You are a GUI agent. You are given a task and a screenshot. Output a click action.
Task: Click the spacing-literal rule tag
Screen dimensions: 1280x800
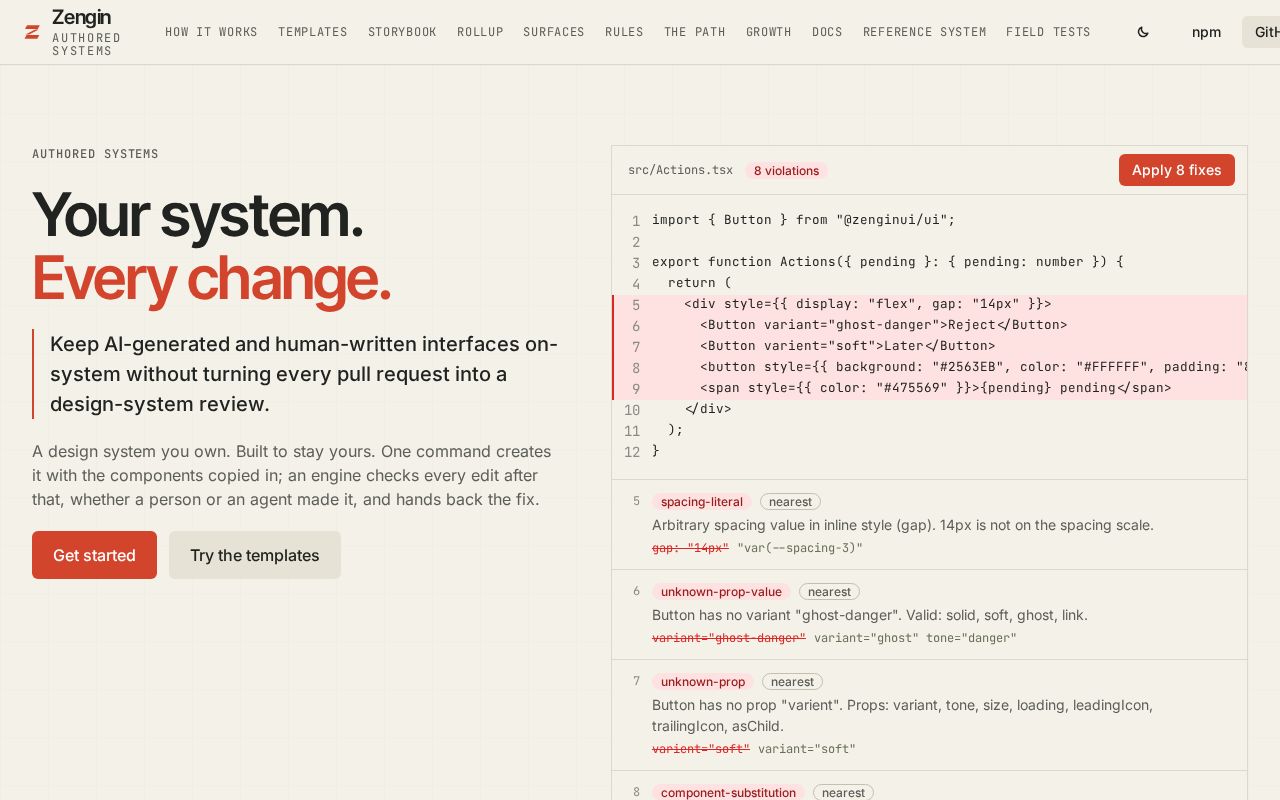coord(701,502)
